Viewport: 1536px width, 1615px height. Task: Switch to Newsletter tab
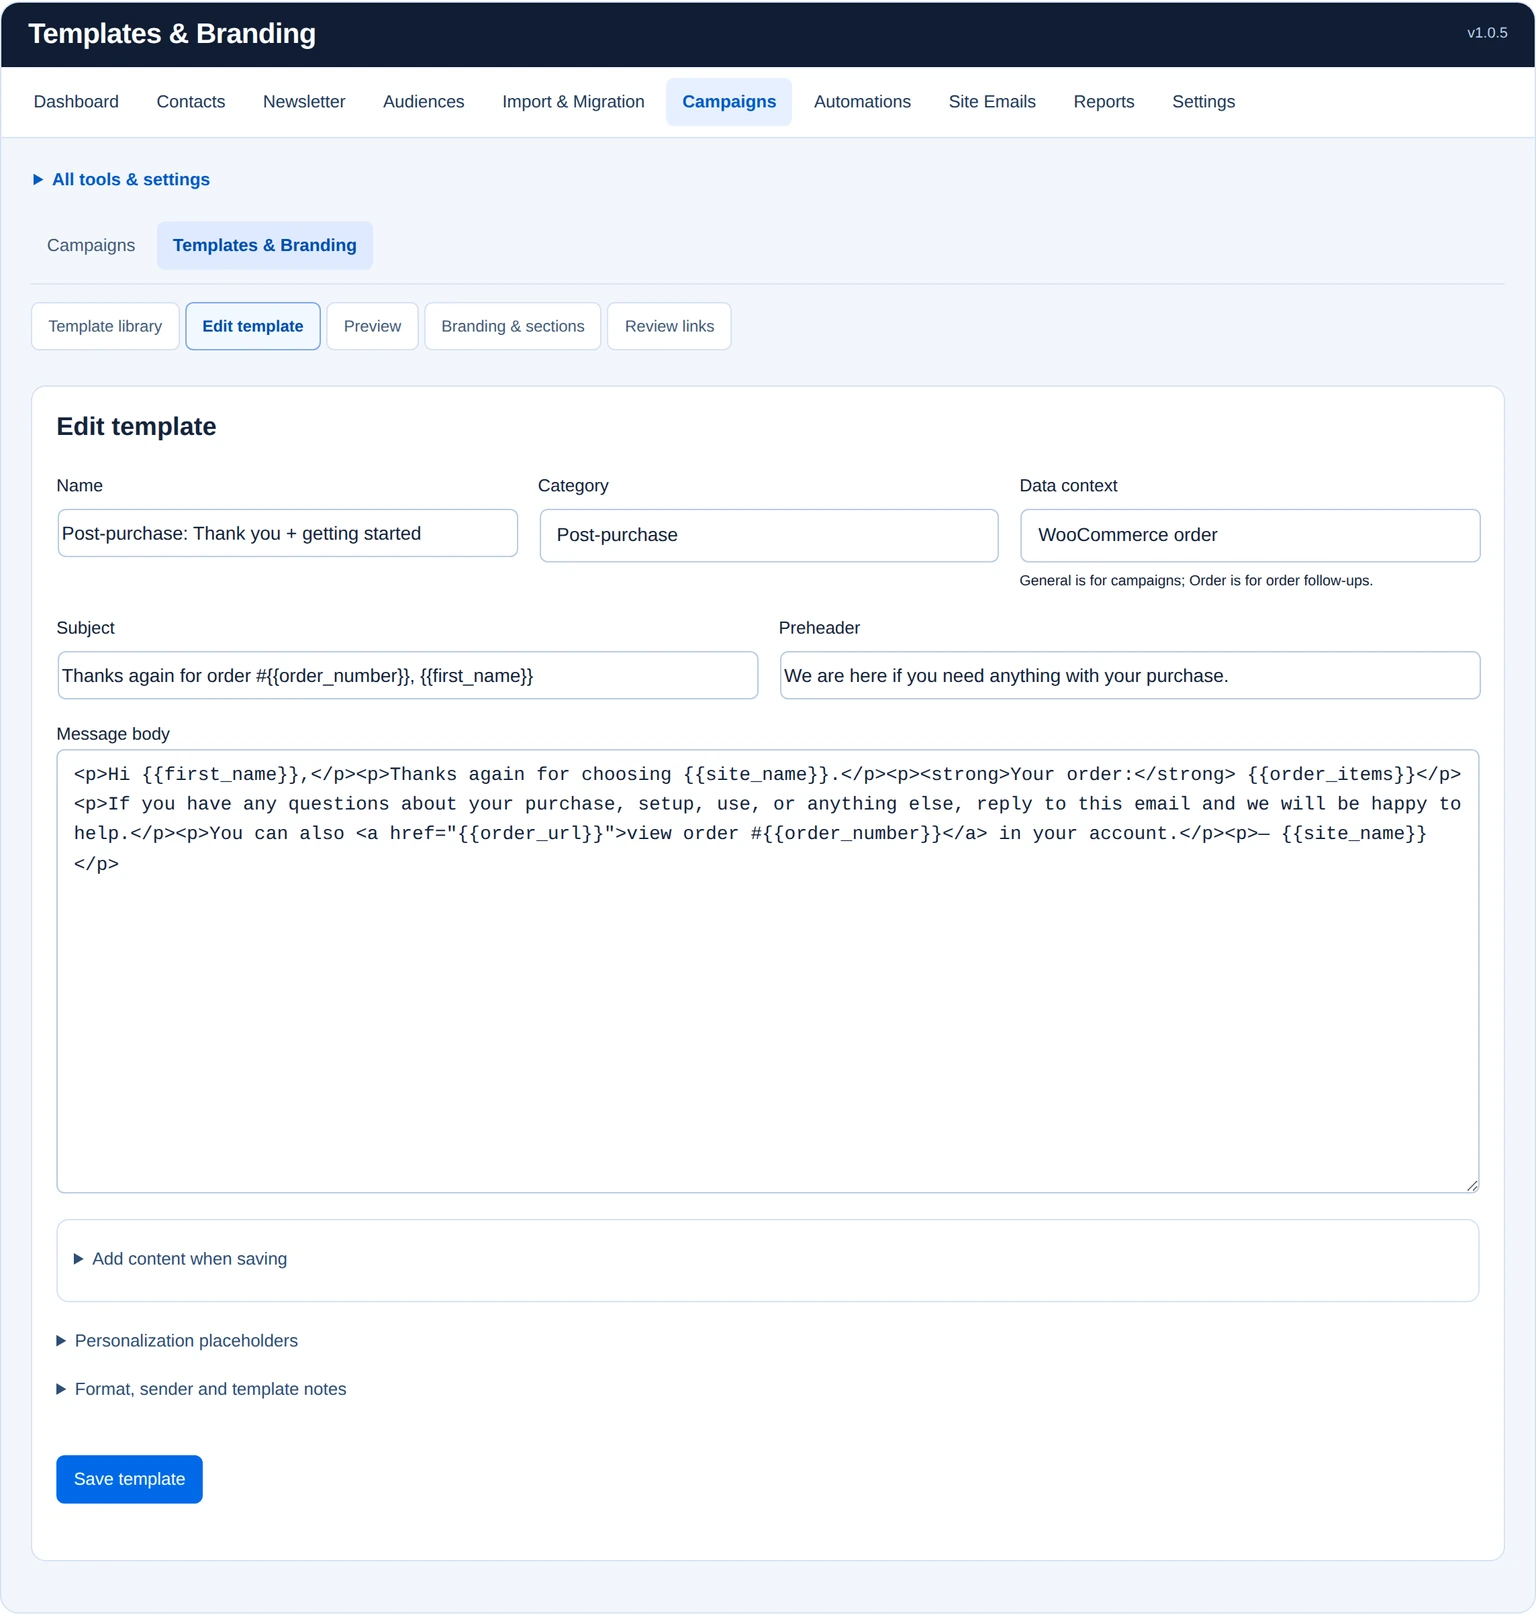coord(304,102)
